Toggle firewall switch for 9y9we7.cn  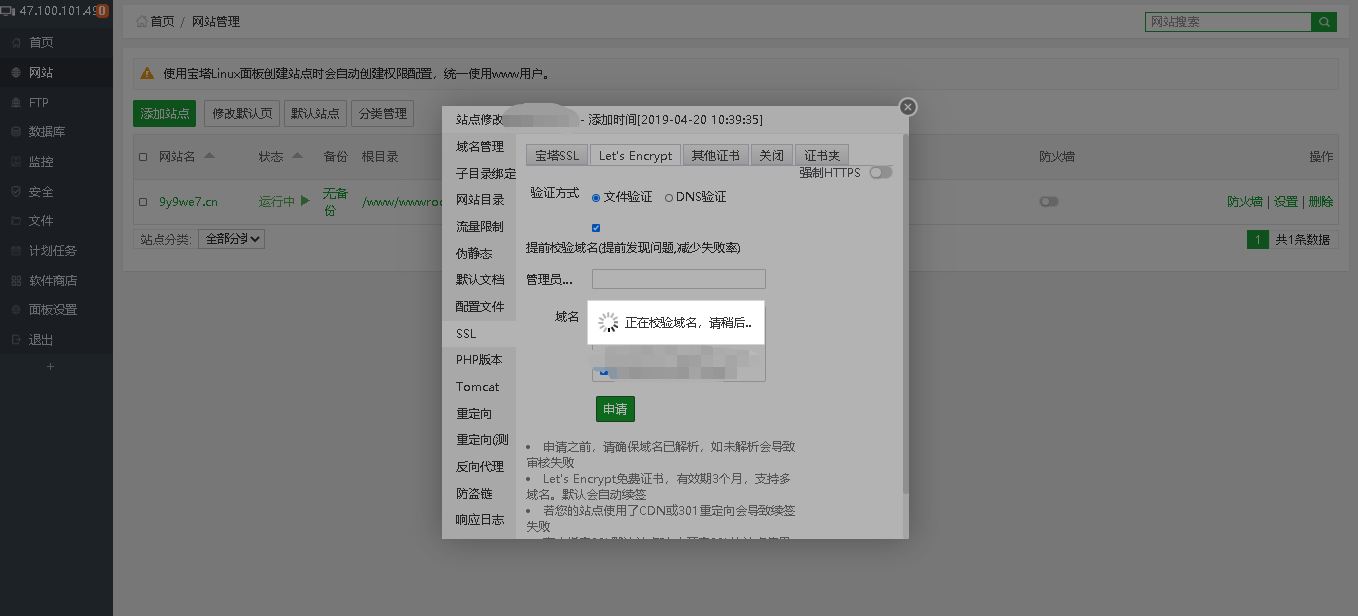point(1049,202)
